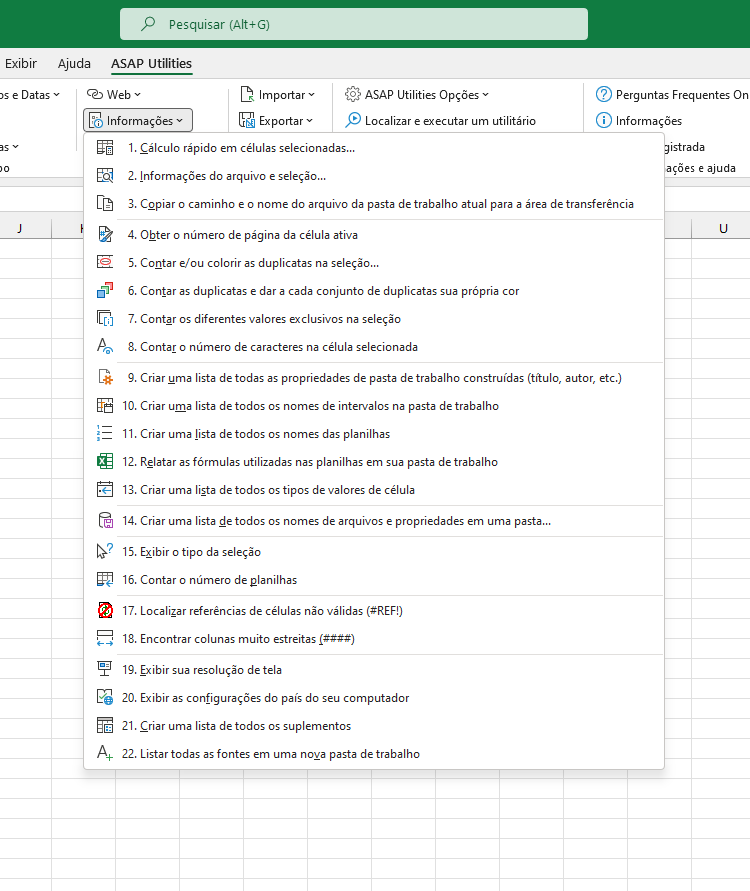Image resolution: width=750 pixels, height=891 pixels.
Task: Click the circled i icon beside Informações
Action: coord(603,120)
